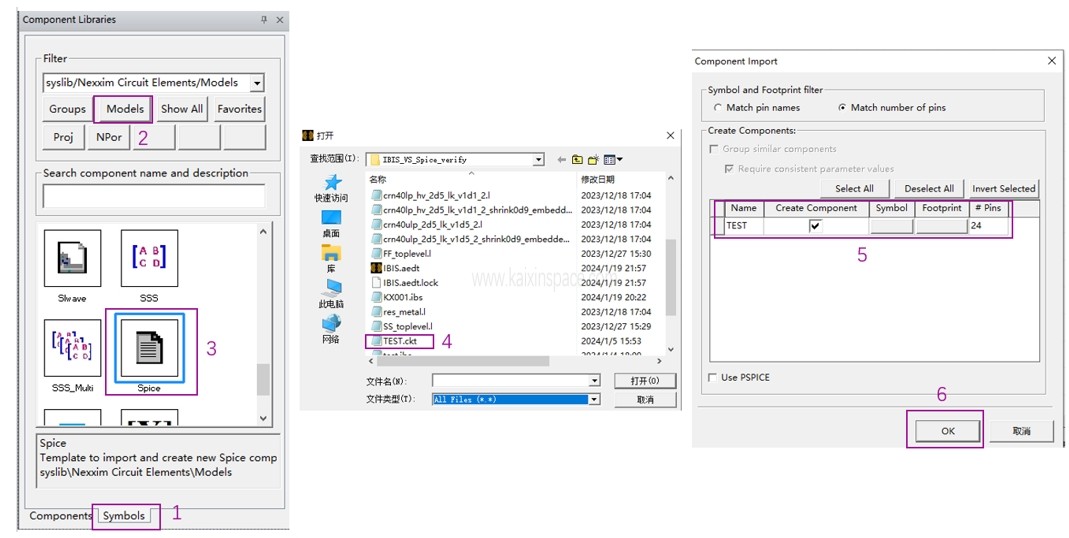Switch to the Symbols tab
The image size is (1069, 538).
[124, 516]
